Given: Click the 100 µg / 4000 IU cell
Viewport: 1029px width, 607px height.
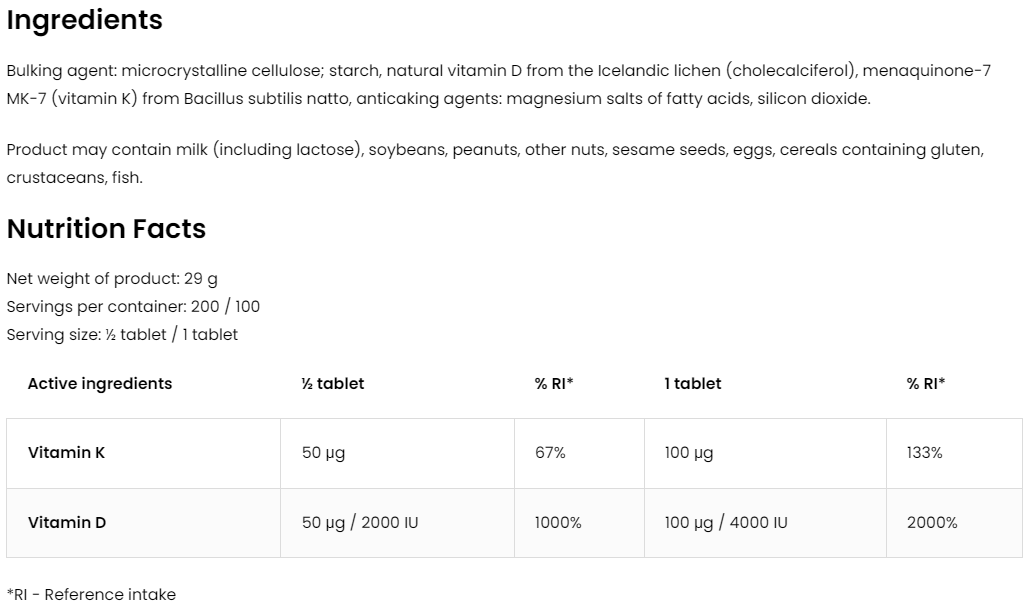Looking at the screenshot, I should coord(726,523).
